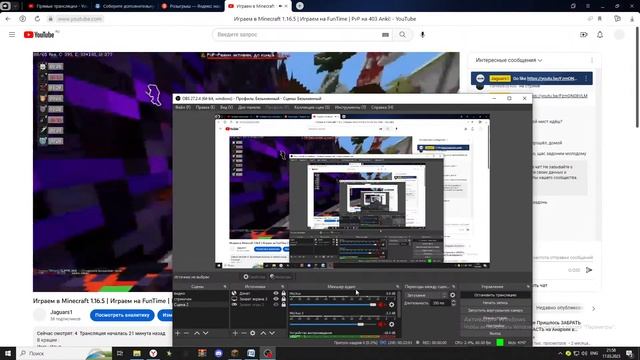This screenshot has width=640, height=360.
Task: Toggle visibility of the Донат source
Action: click(x=276, y=293)
